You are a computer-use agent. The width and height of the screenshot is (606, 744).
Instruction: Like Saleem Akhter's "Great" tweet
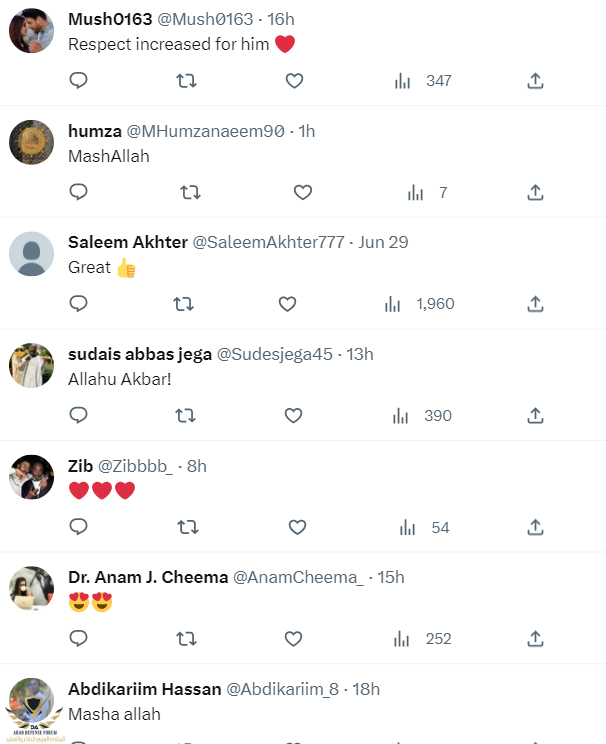point(287,303)
